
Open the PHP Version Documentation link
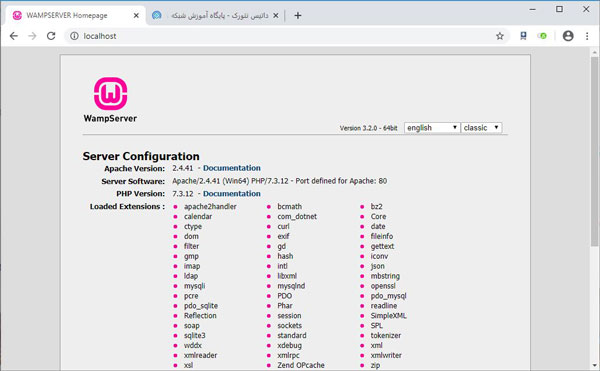tap(232, 194)
